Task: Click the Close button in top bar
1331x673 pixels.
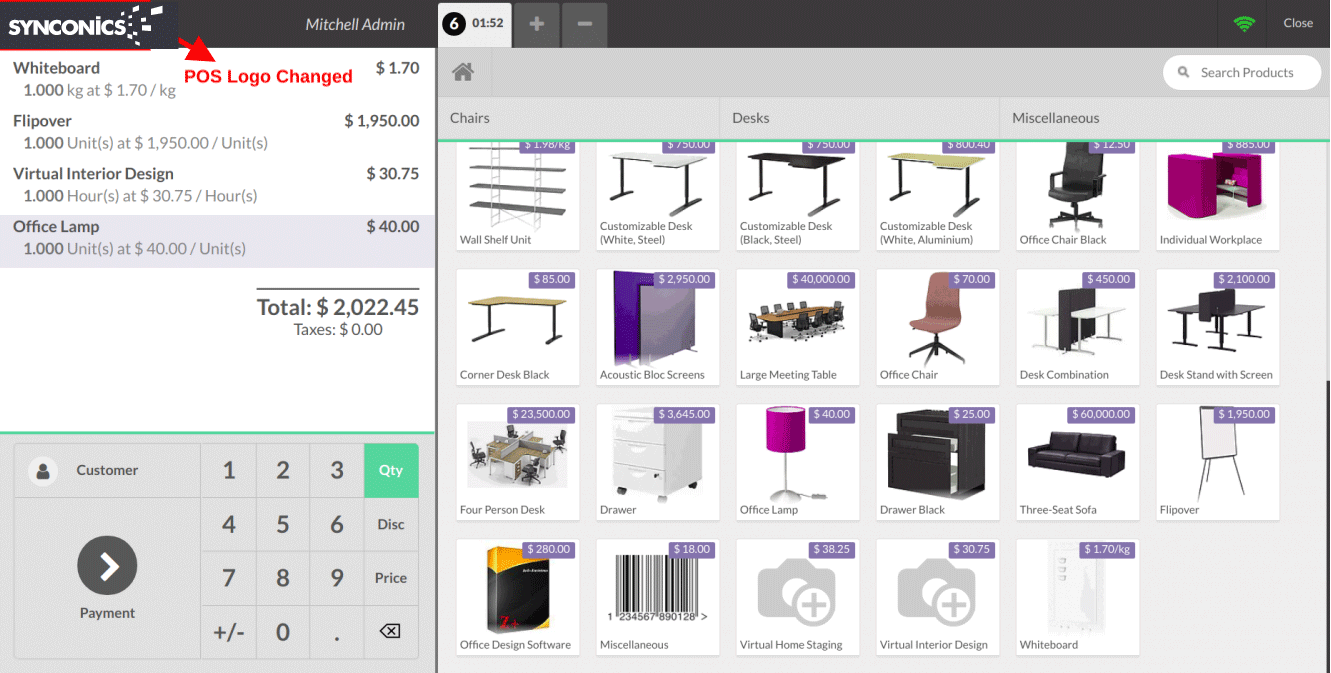Action: (x=1298, y=23)
